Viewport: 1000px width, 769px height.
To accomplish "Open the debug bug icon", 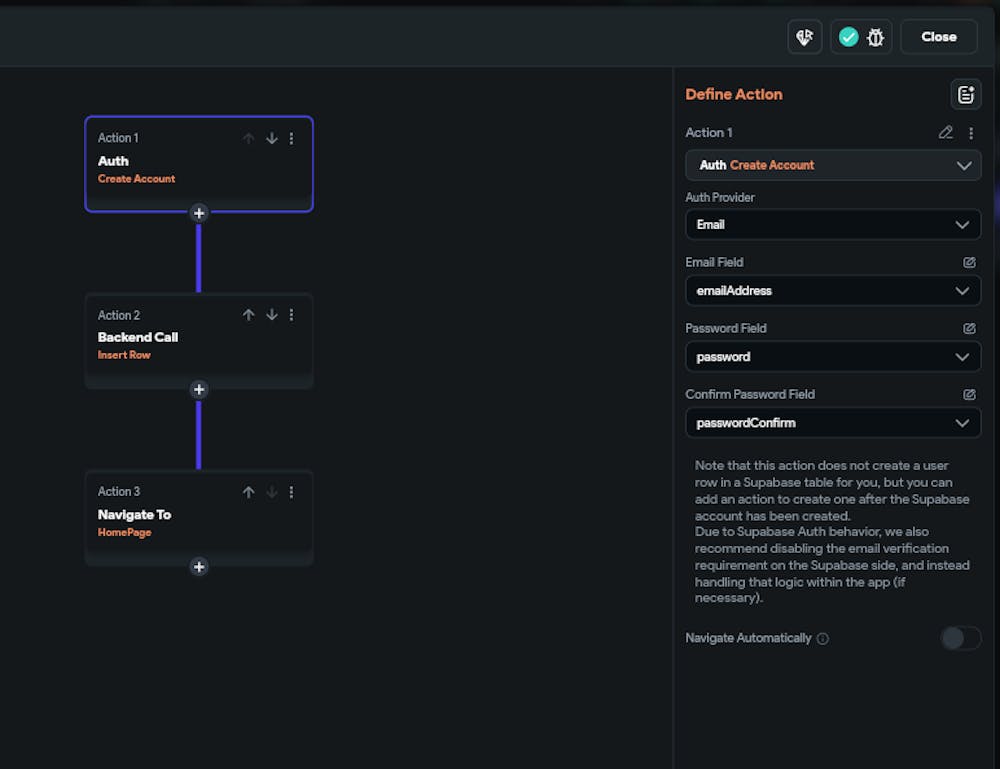I will [x=876, y=37].
